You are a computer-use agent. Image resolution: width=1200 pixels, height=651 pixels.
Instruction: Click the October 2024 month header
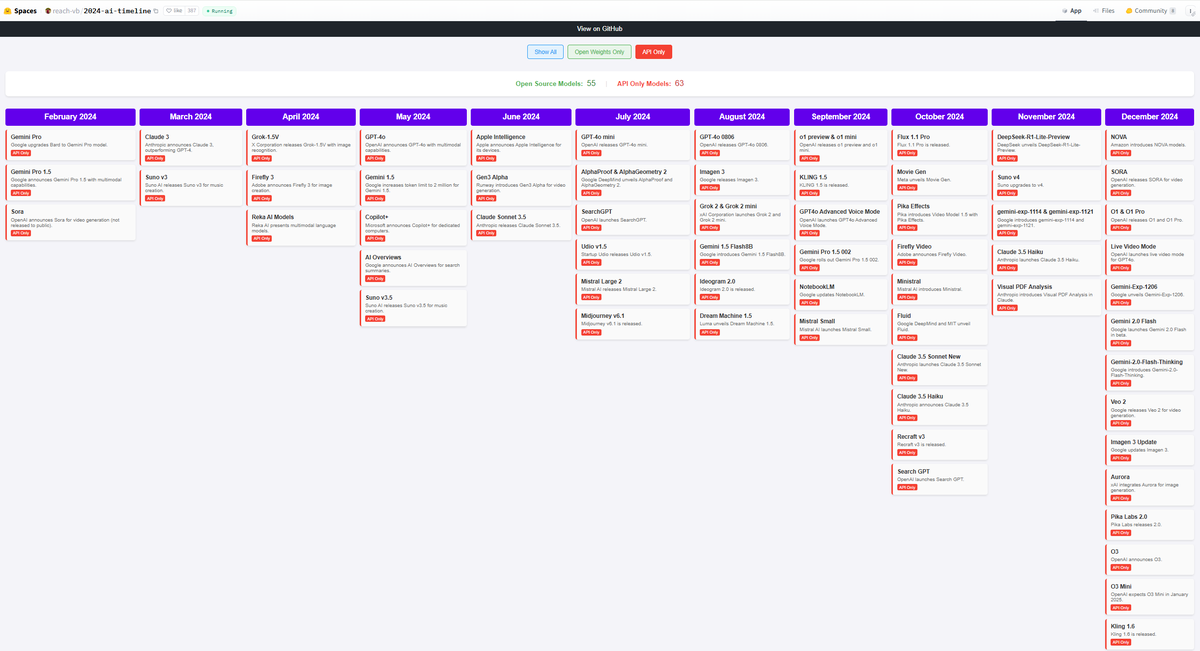click(x=940, y=117)
